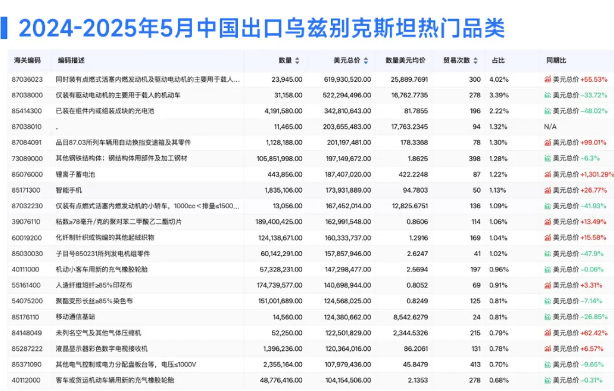The width and height of the screenshot is (614, 391).
Task: Select customs code 87038000
Action: coord(27,95)
